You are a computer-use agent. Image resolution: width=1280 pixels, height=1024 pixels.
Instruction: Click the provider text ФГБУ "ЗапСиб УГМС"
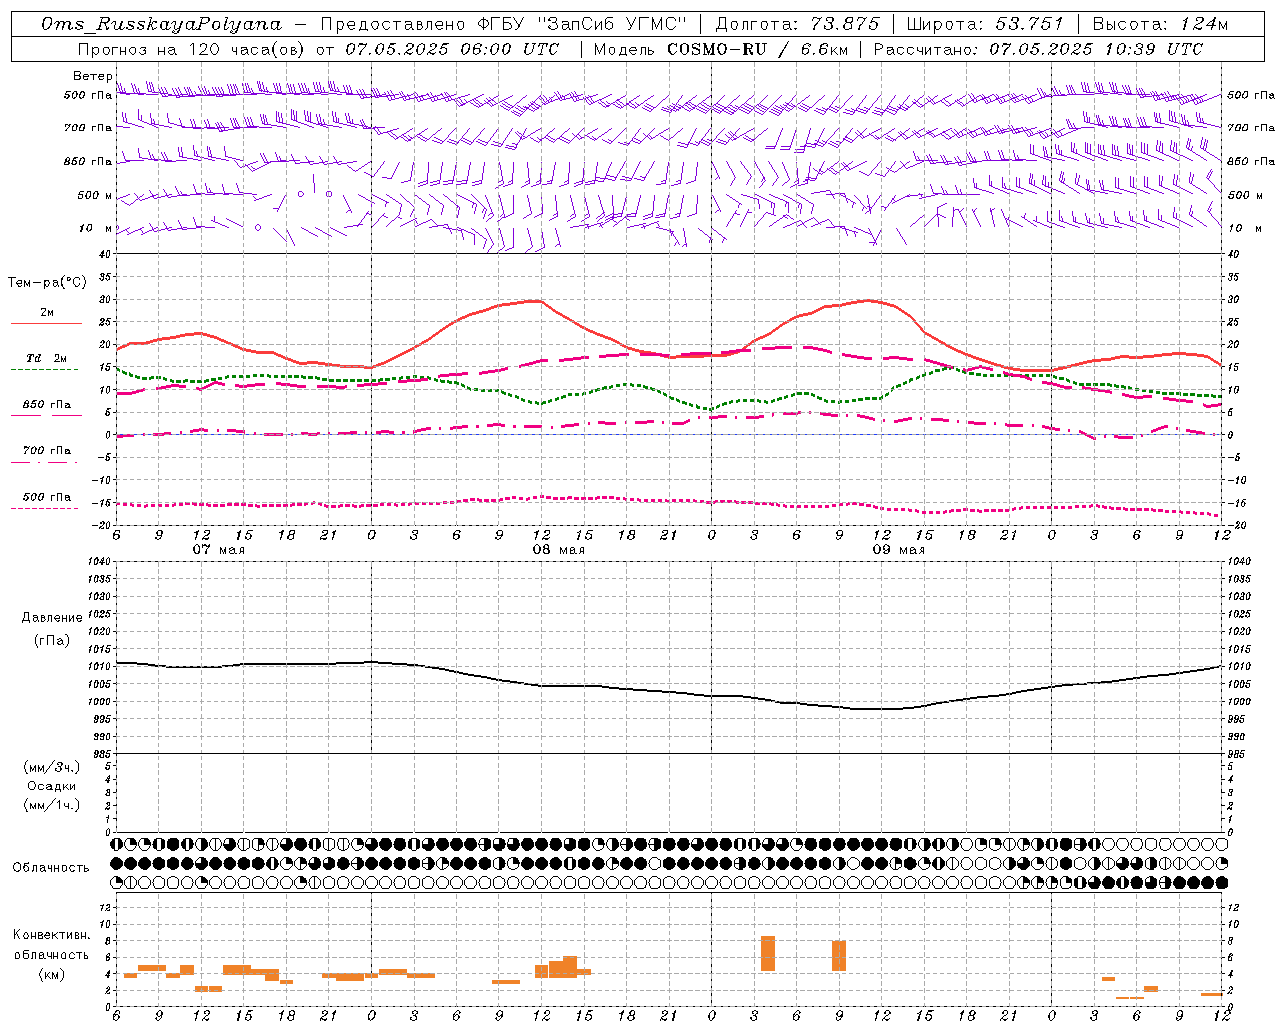pyautogui.click(x=583, y=24)
